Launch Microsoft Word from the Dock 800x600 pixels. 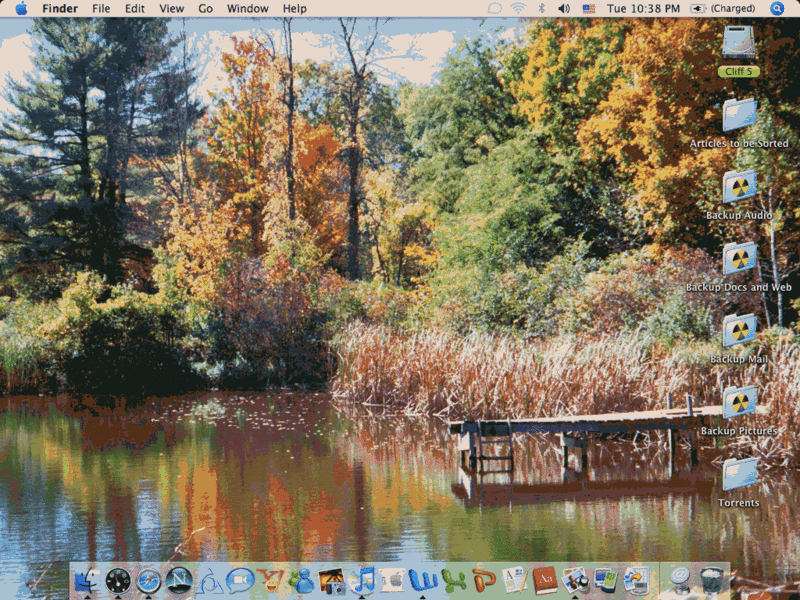click(423, 580)
